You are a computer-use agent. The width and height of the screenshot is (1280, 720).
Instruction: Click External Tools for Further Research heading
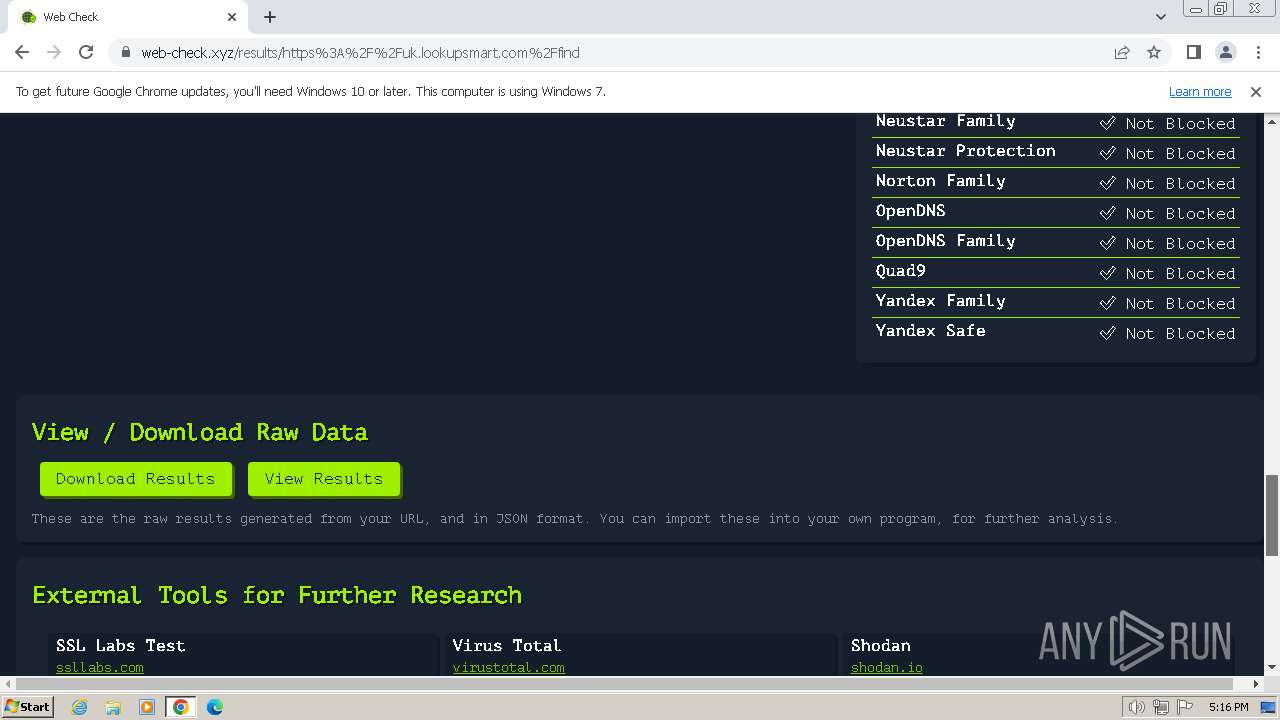pos(277,595)
